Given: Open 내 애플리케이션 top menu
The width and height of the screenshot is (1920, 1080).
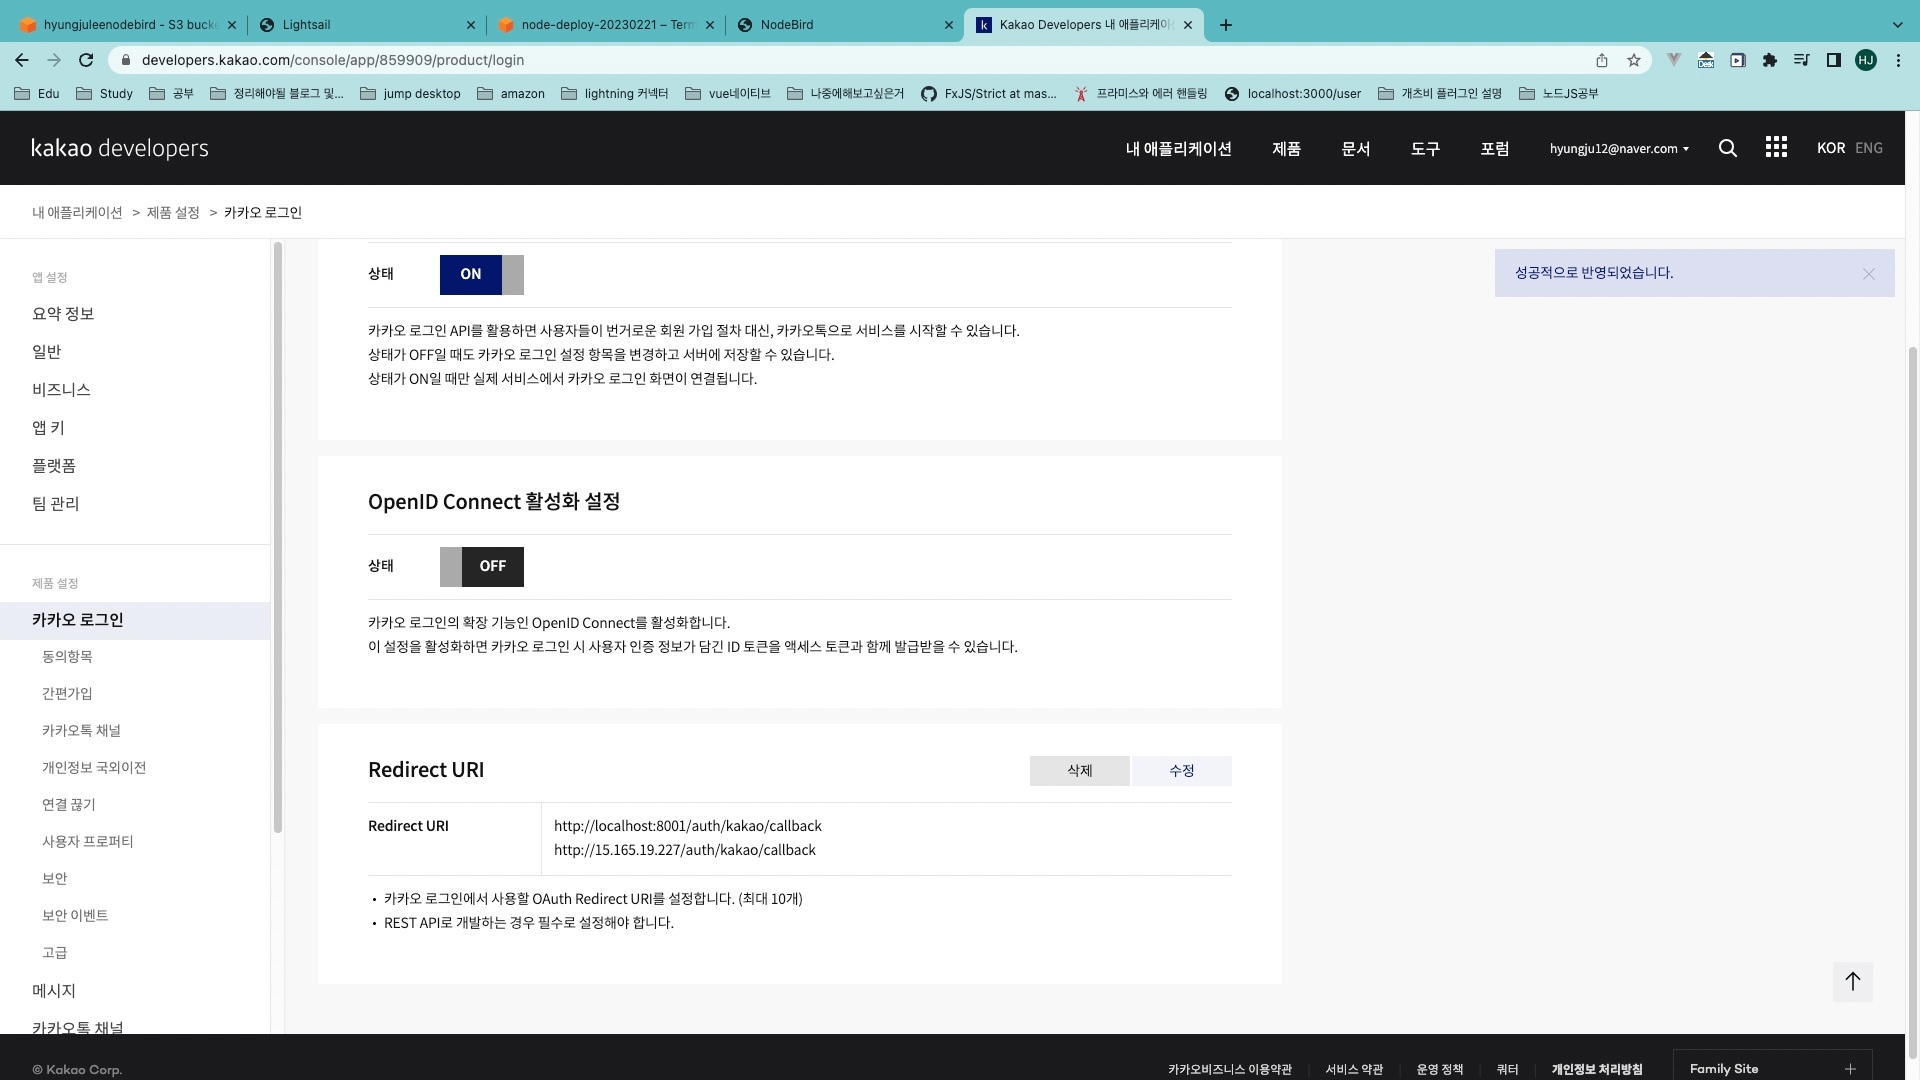Looking at the screenshot, I should tap(1178, 149).
